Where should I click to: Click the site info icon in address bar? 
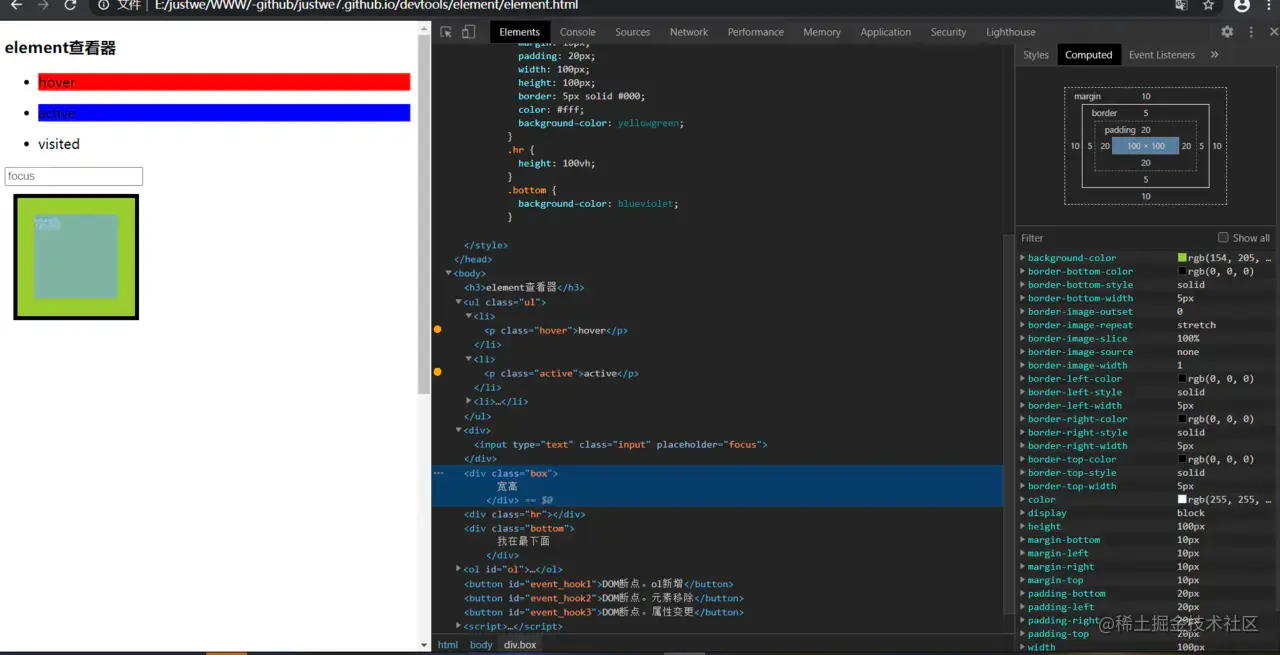(106, 5)
